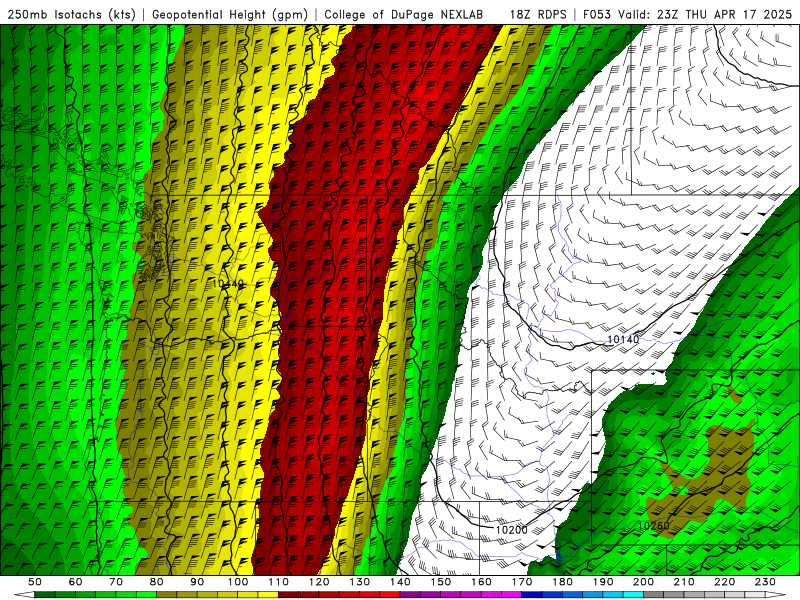Pick the dark blue swatch right after 170
Viewport: 800px width, 600px height.
[532, 595]
